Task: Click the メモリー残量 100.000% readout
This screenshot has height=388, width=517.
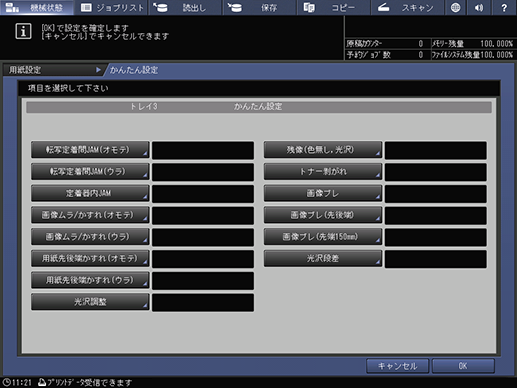Action: (472, 44)
